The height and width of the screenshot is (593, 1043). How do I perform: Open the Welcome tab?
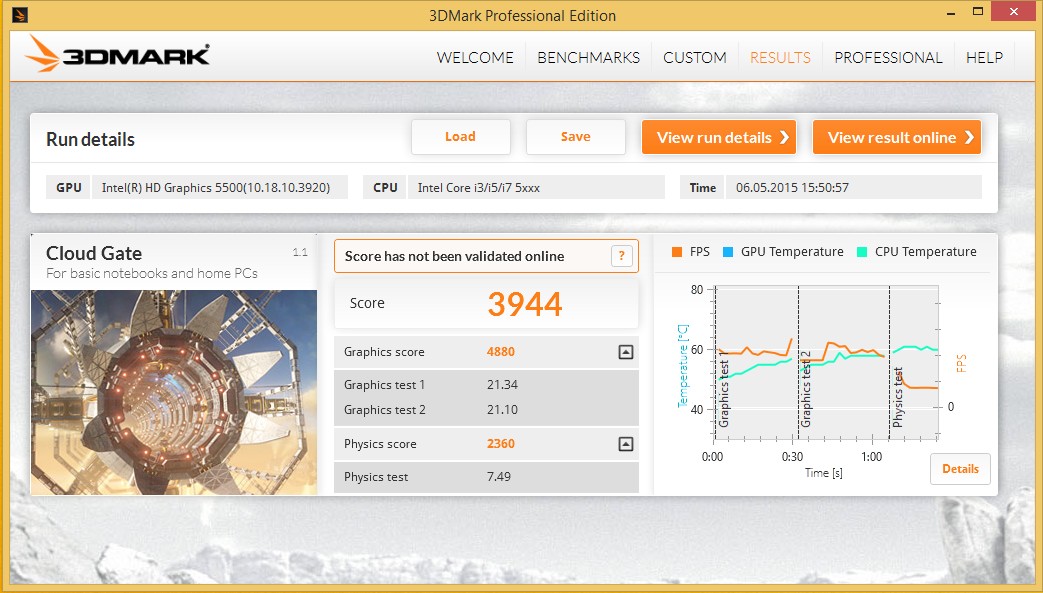pyautogui.click(x=475, y=58)
